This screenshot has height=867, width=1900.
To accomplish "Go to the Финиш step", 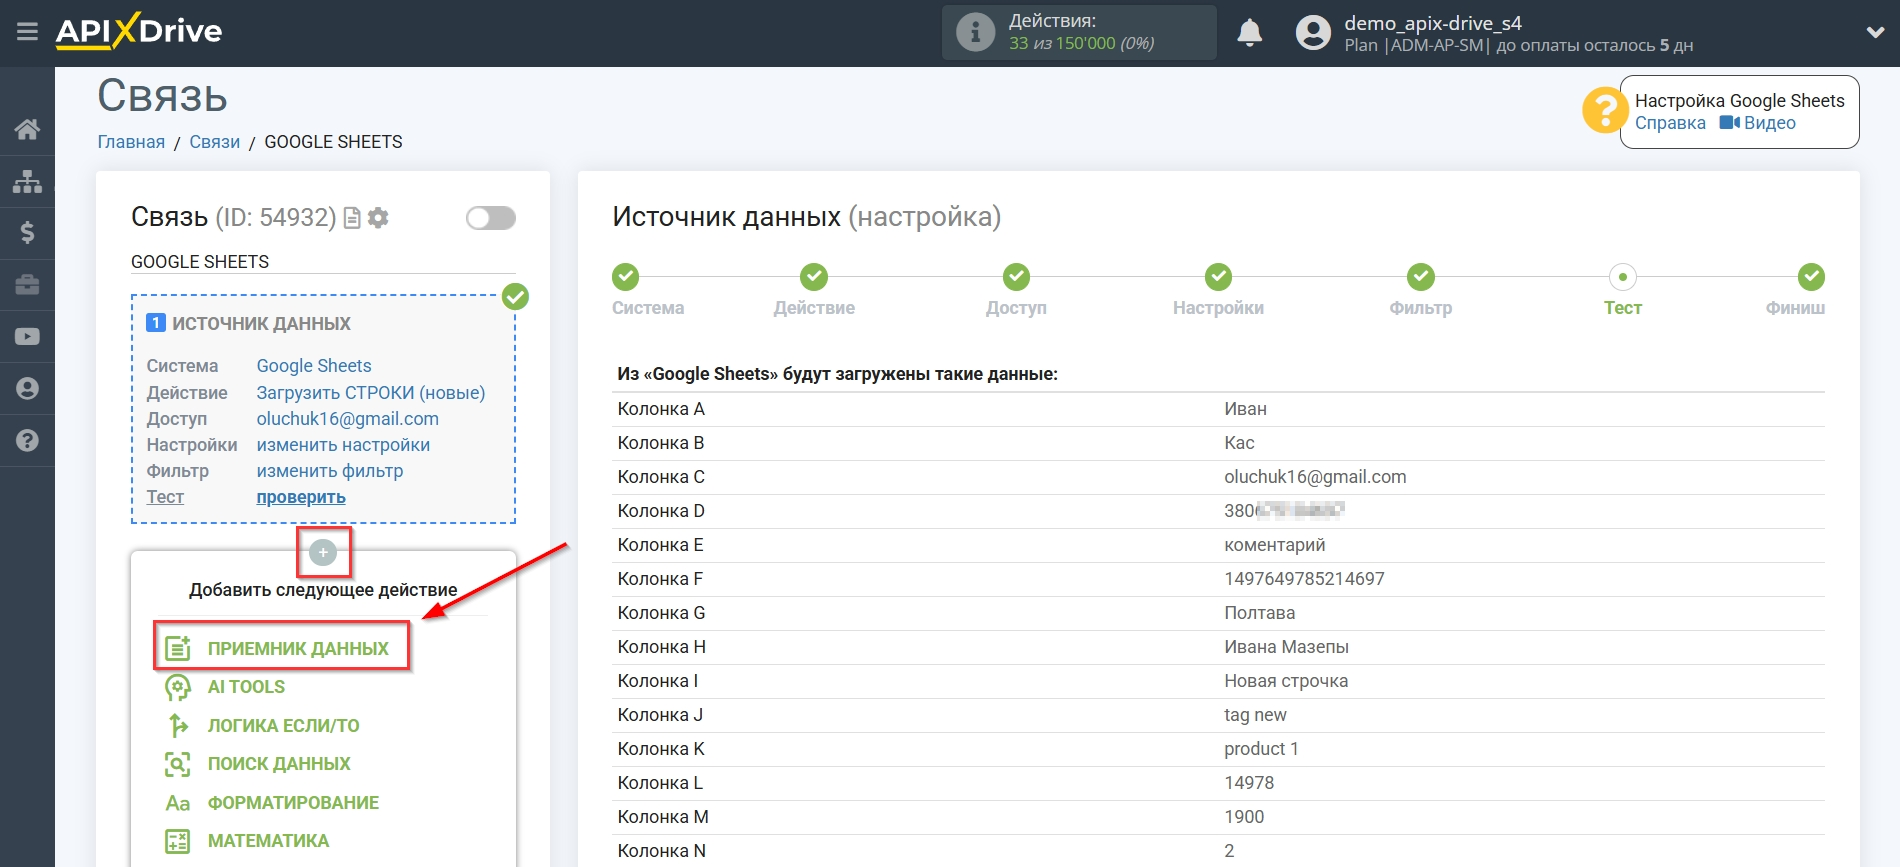I will [x=1811, y=277].
